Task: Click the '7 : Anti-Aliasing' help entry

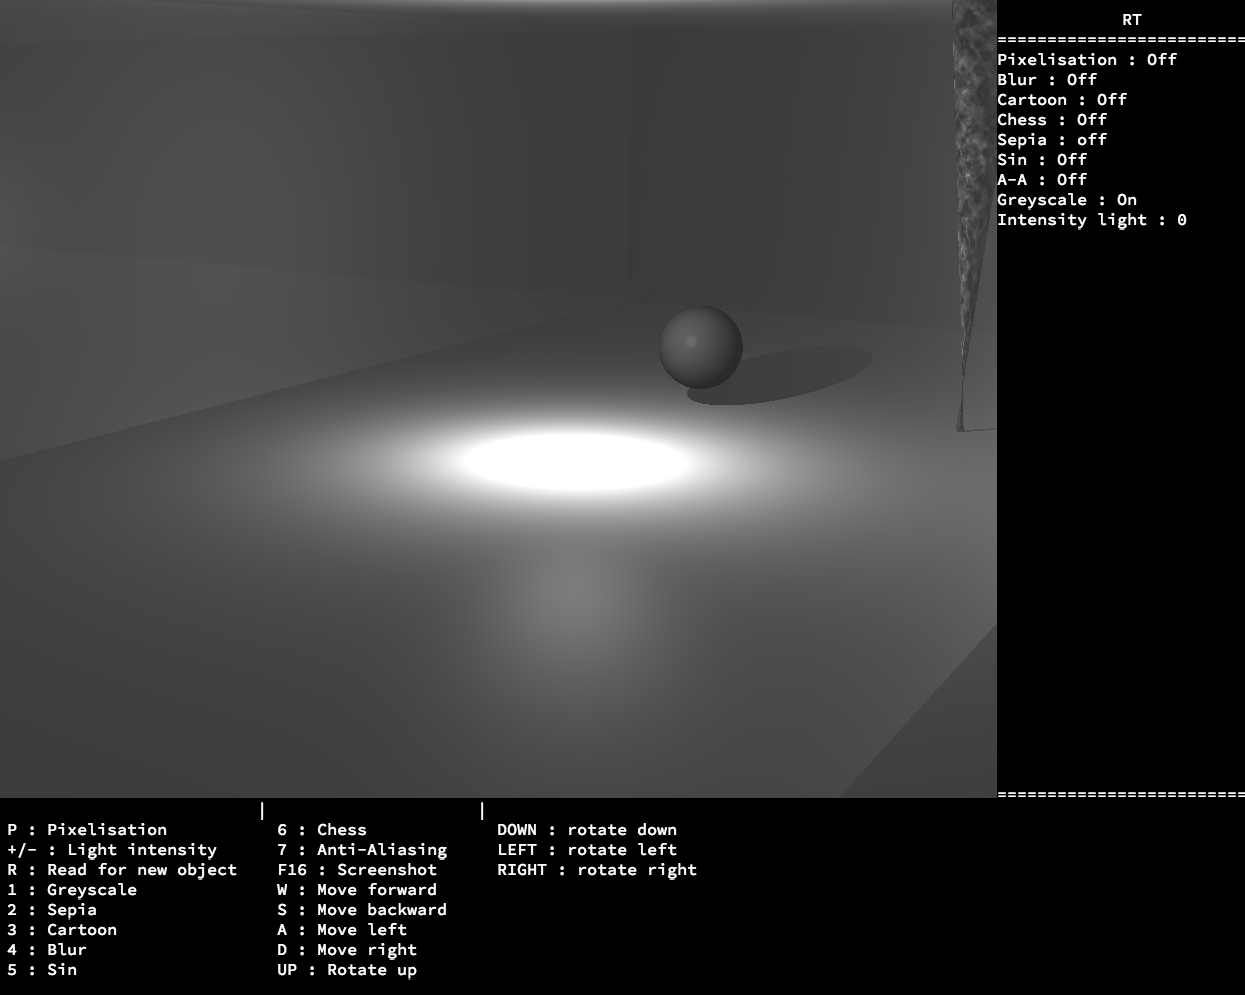Action: (362, 850)
